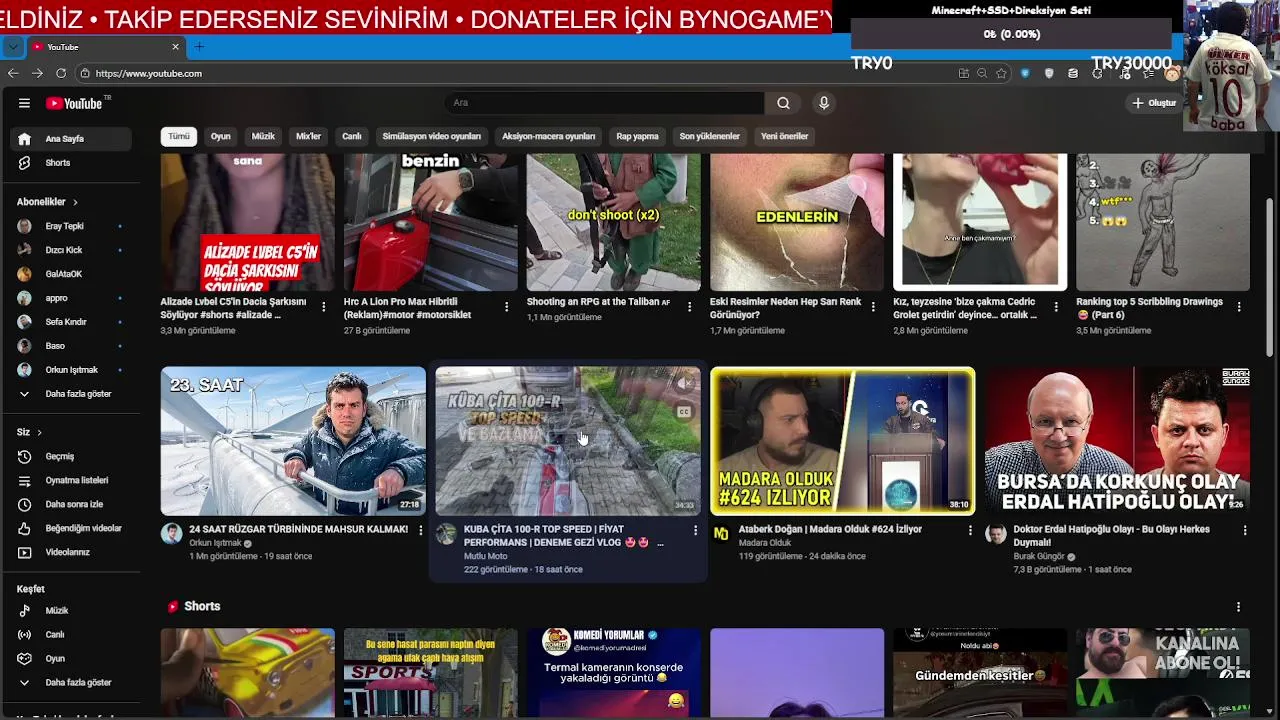
Task: Open the Baso channel
Action: tap(70, 346)
